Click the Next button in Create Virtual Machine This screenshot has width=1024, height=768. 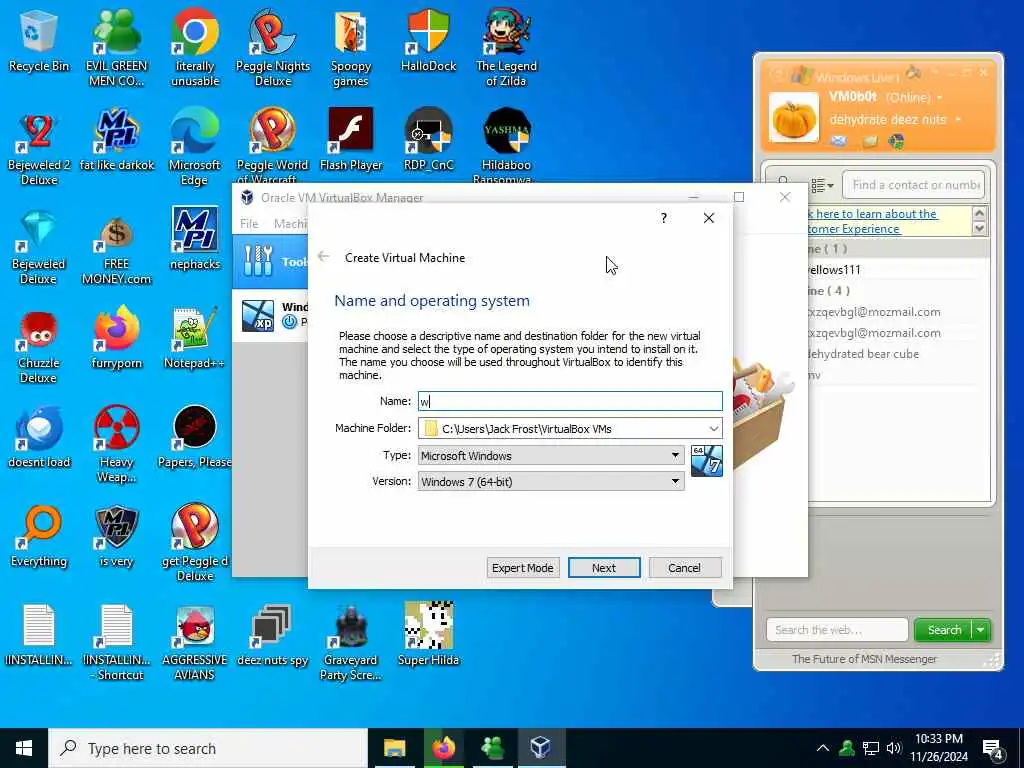click(x=604, y=568)
